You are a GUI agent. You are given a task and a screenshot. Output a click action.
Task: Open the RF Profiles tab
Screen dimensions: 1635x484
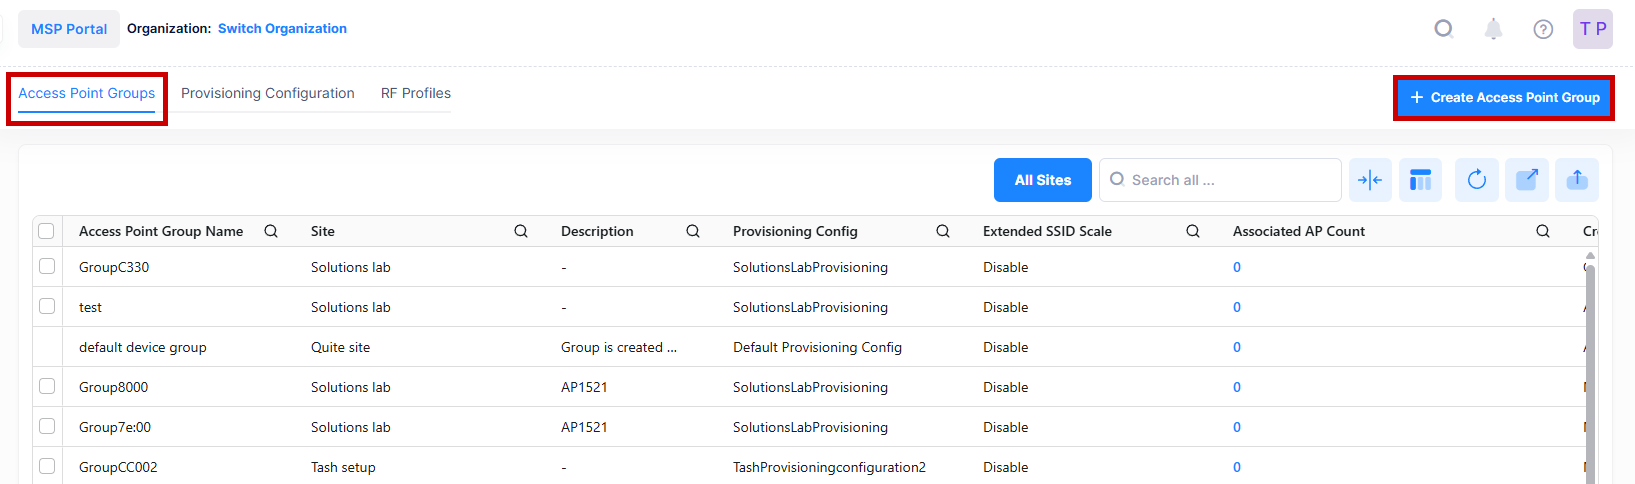[415, 93]
